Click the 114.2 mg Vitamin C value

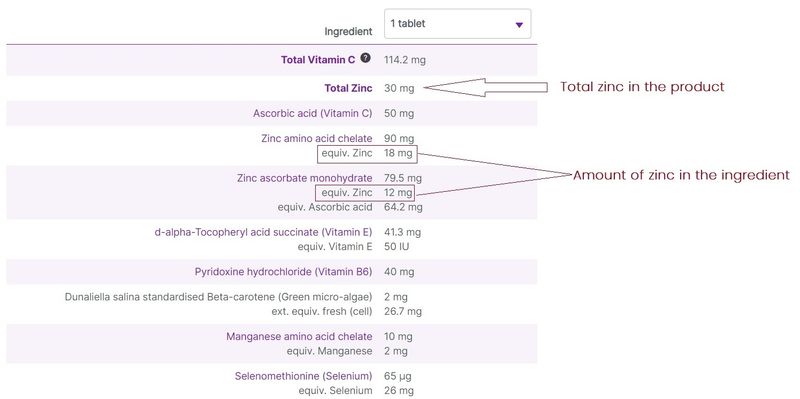pos(405,60)
